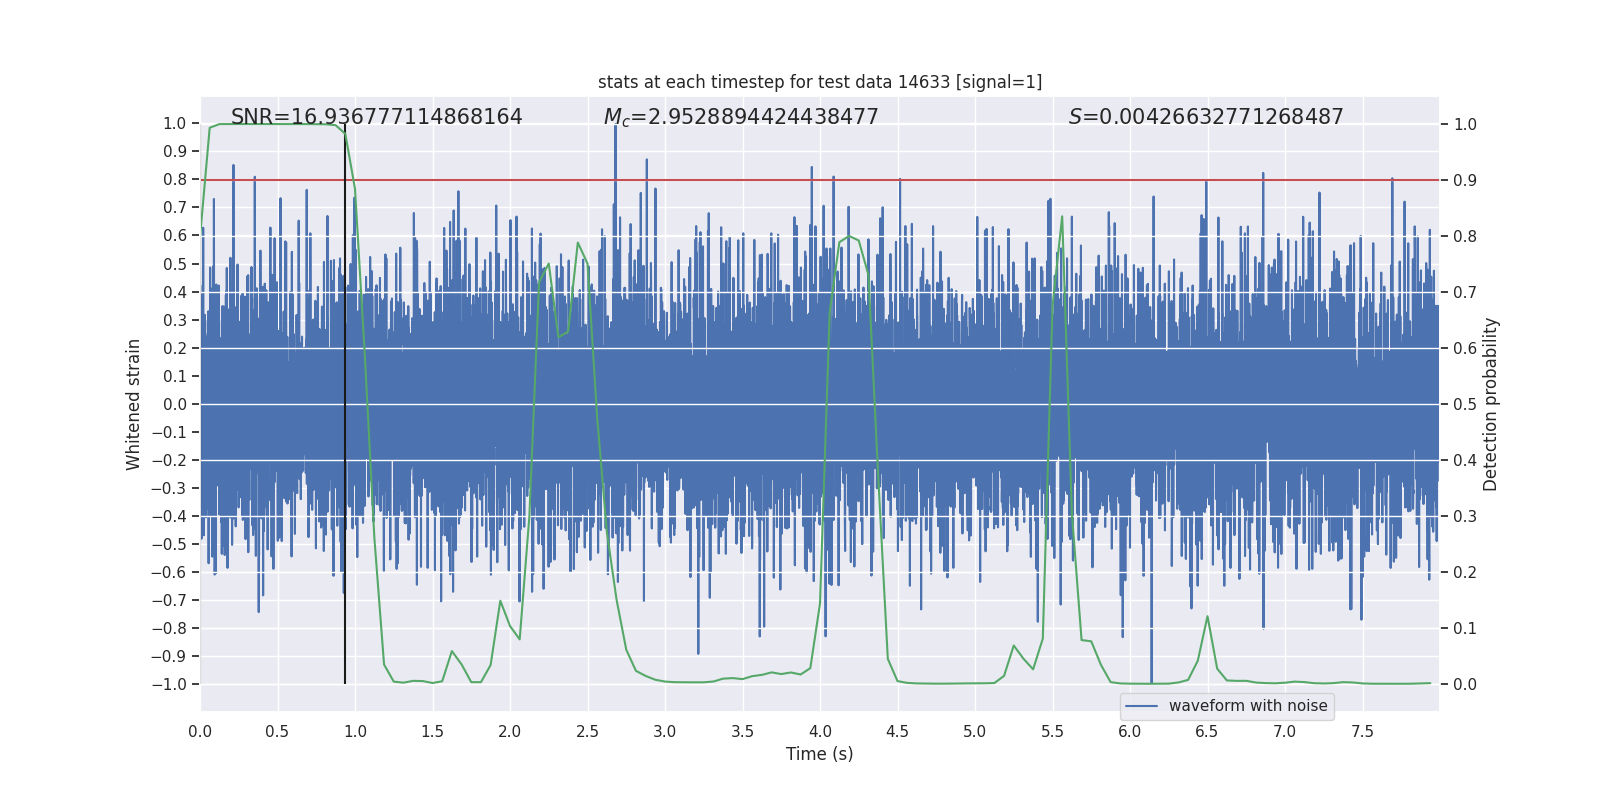Image resolution: width=1600 pixels, height=800 pixels.
Task: Select the 0.0 tick on the Whitened strain axis
Action: pos(175,404)
